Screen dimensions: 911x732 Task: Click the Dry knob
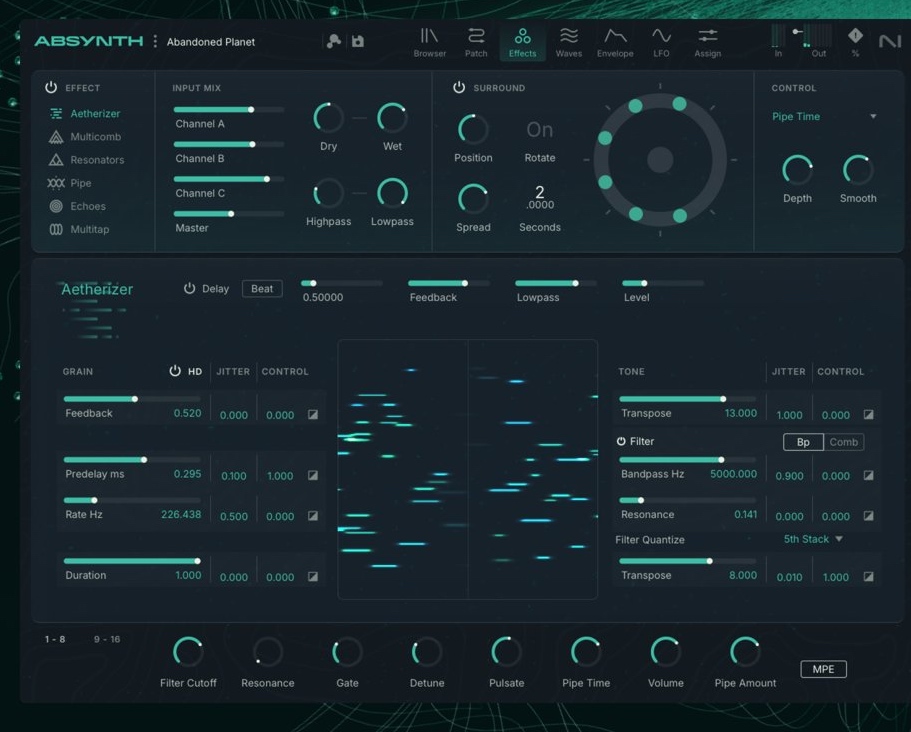(328, 118)
